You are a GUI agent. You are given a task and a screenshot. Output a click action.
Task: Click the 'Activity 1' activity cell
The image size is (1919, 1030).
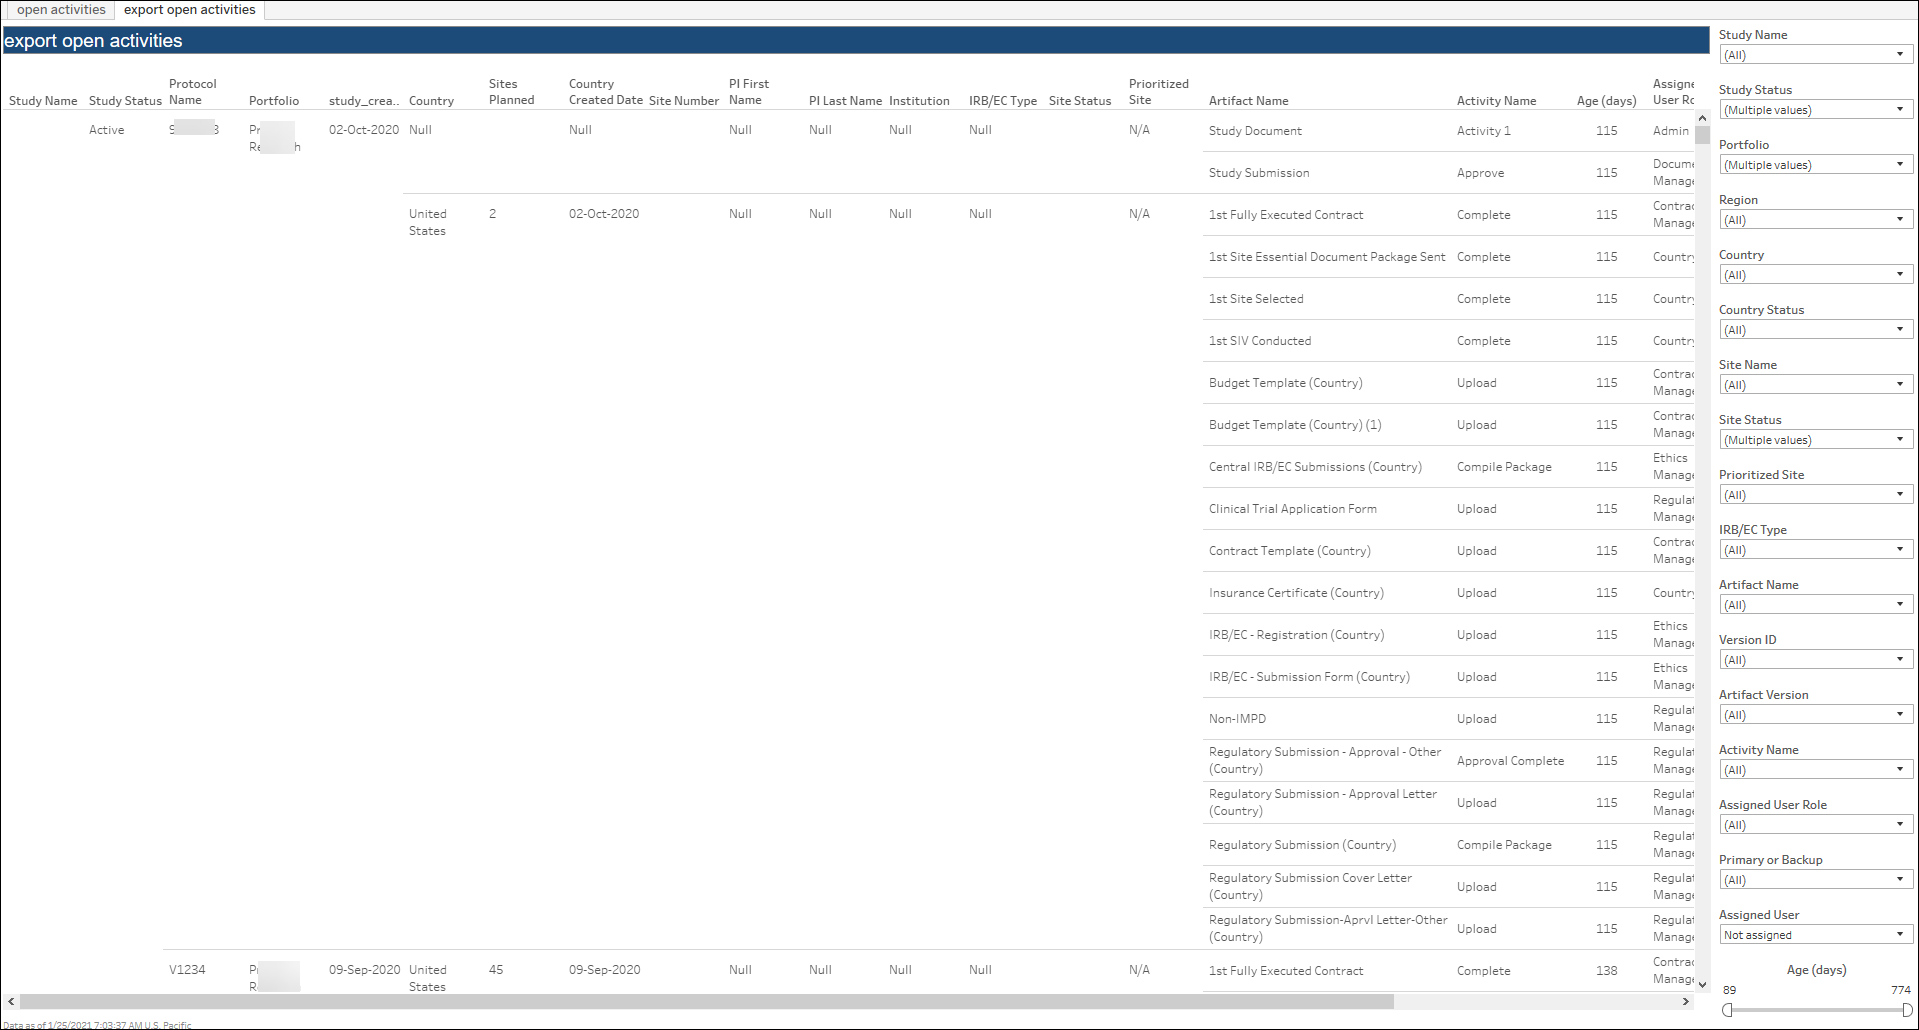1483,131
